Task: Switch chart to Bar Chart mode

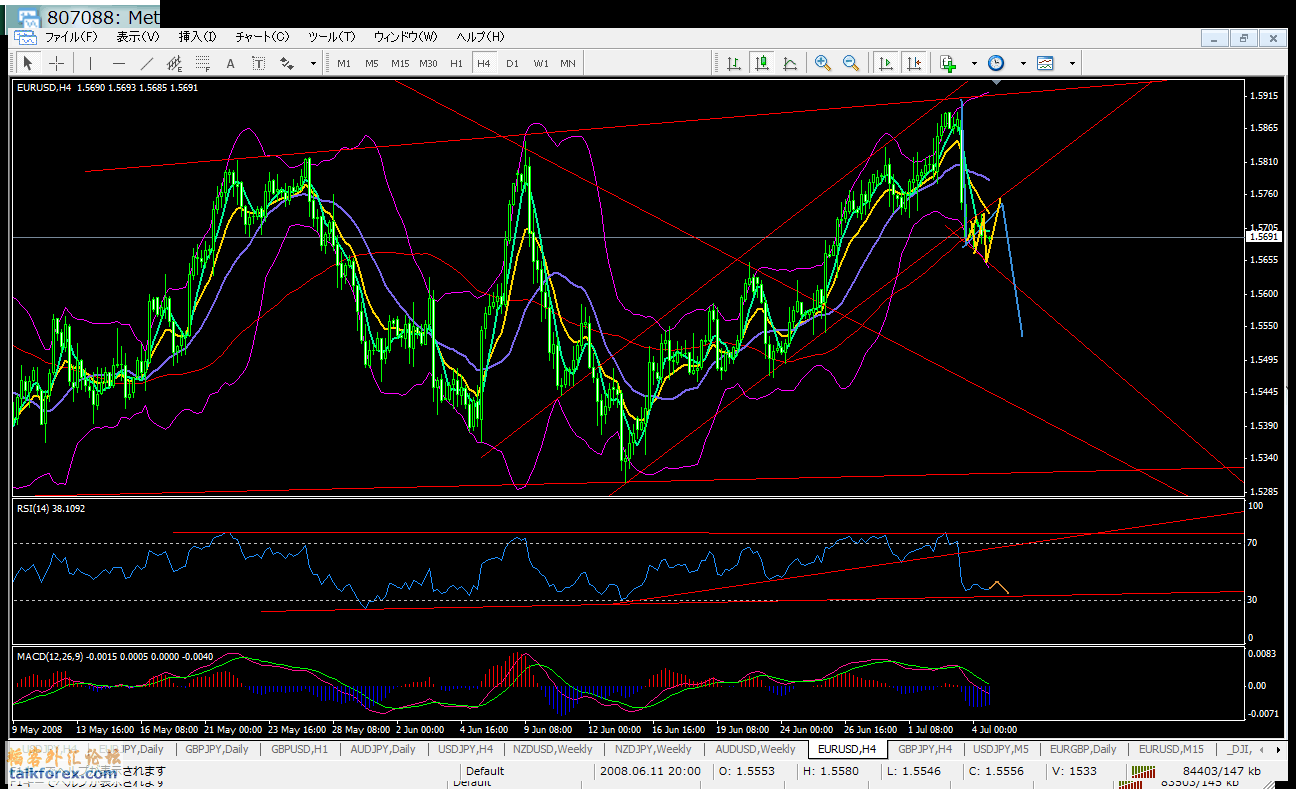Action: [x=734, y=63]
